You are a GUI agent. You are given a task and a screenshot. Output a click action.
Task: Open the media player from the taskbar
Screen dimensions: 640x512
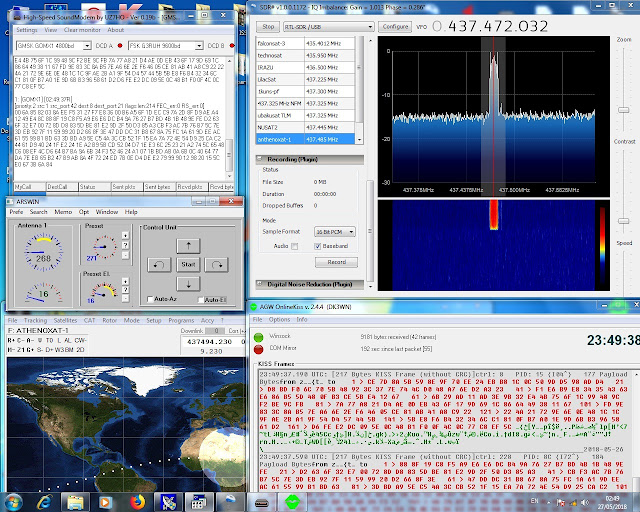[x=106, y=502]
